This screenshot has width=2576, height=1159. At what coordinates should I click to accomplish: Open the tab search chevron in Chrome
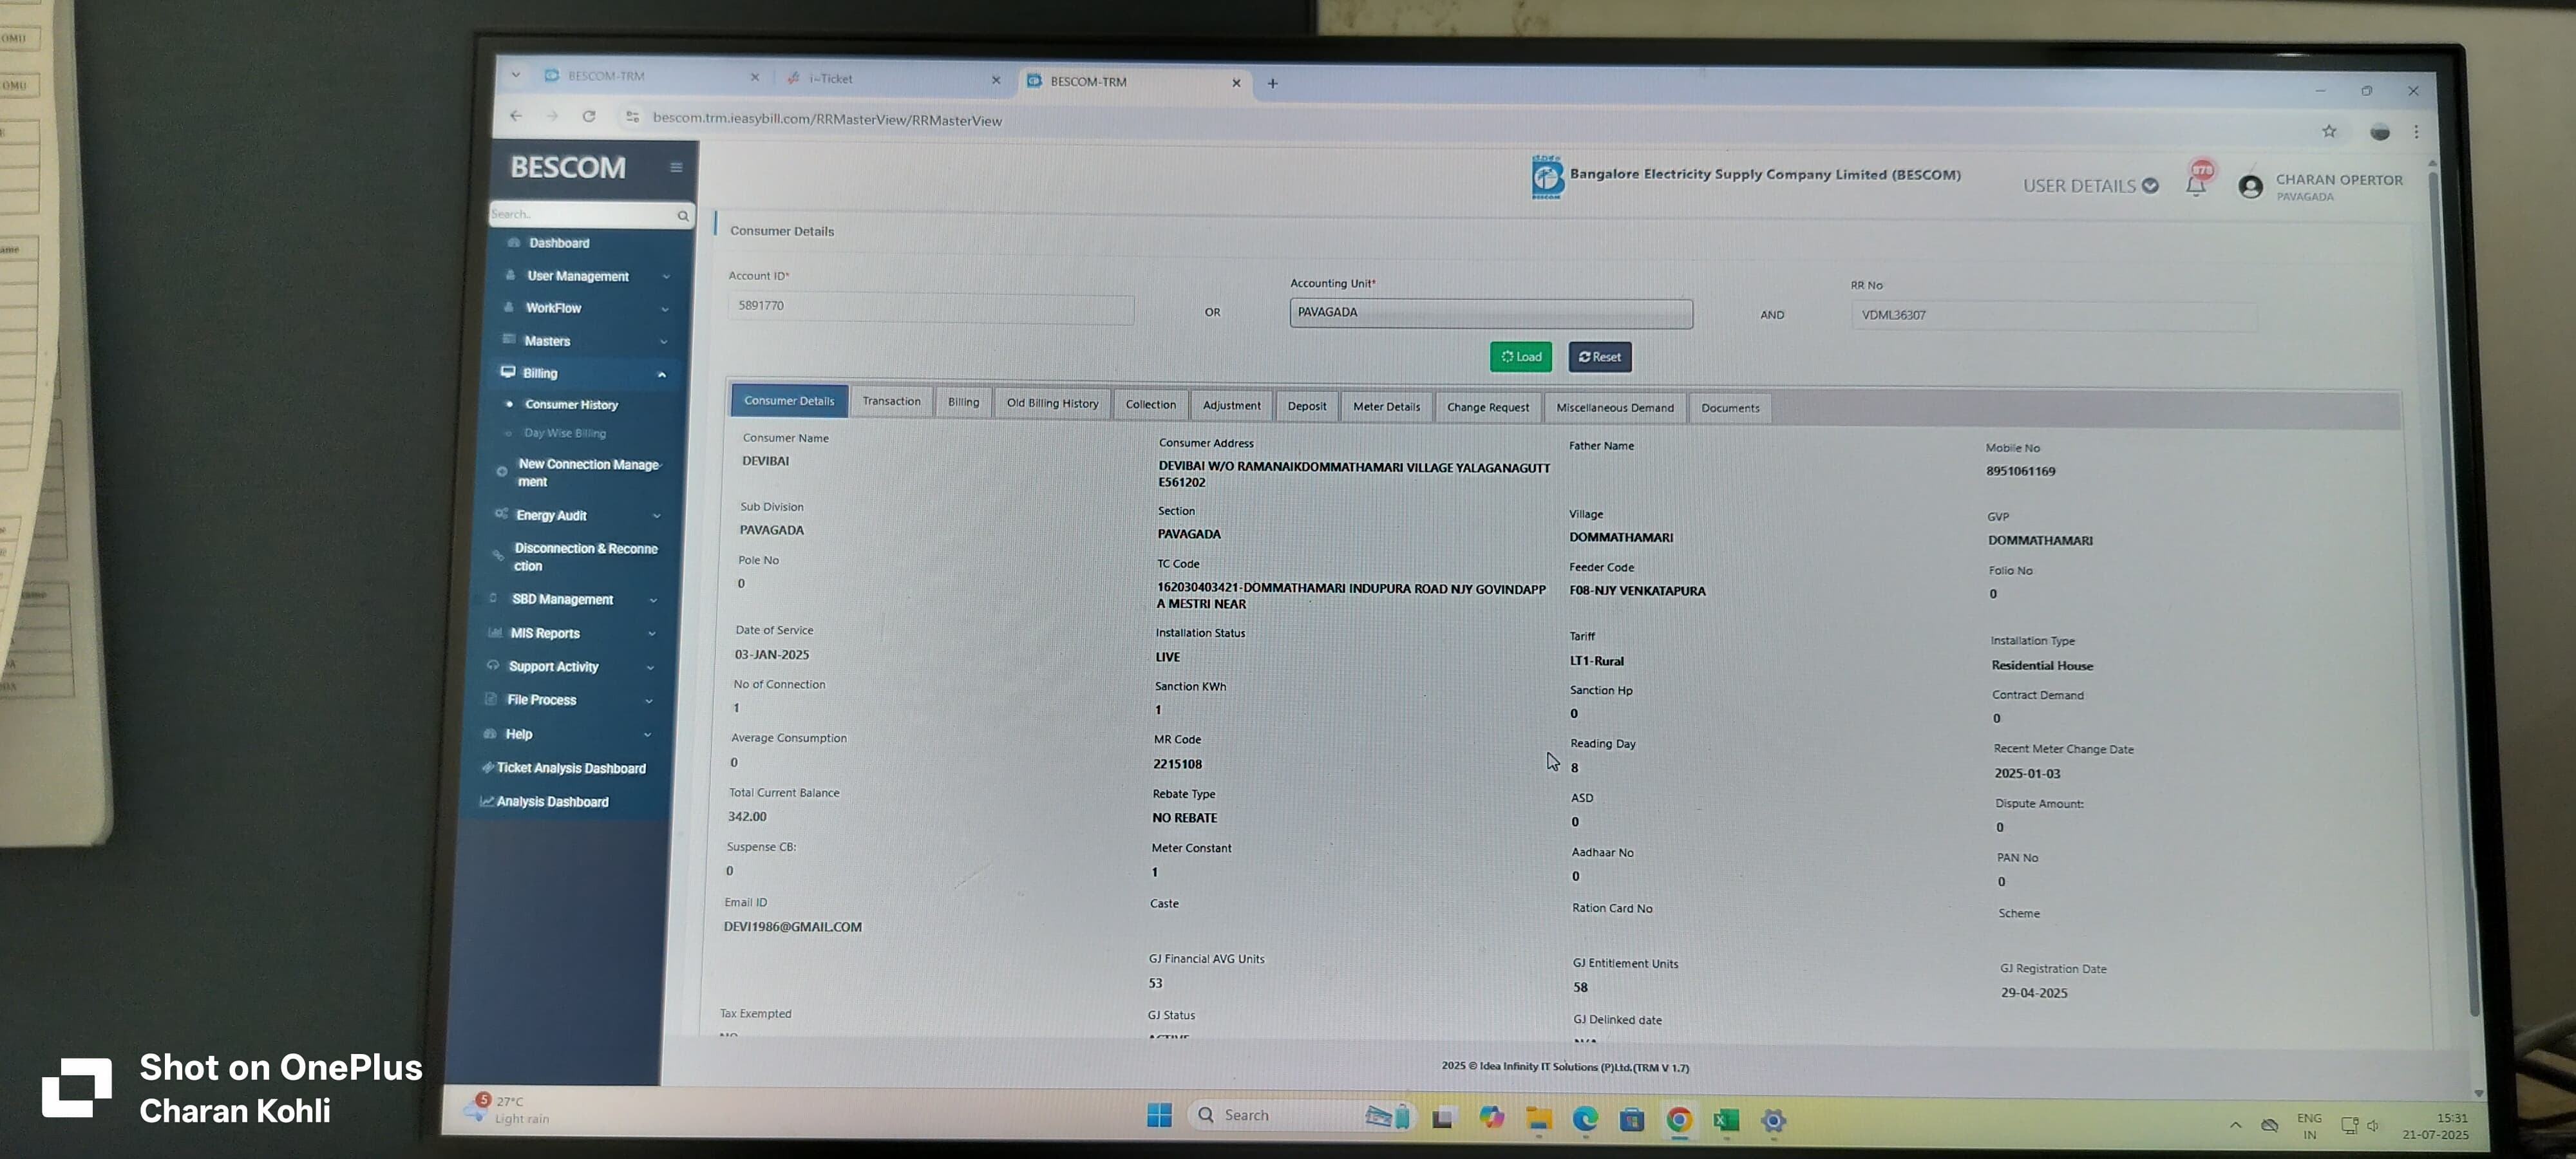515,75
